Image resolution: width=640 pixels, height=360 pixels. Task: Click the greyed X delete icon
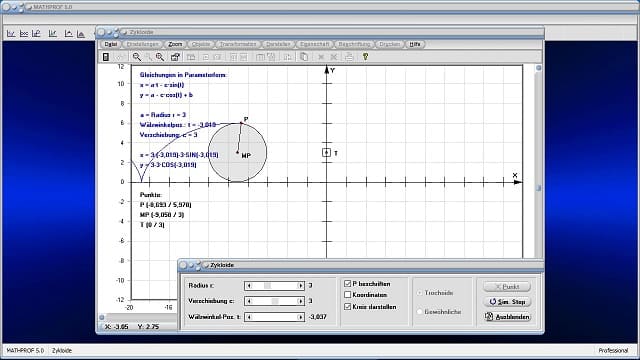(321, 57)
